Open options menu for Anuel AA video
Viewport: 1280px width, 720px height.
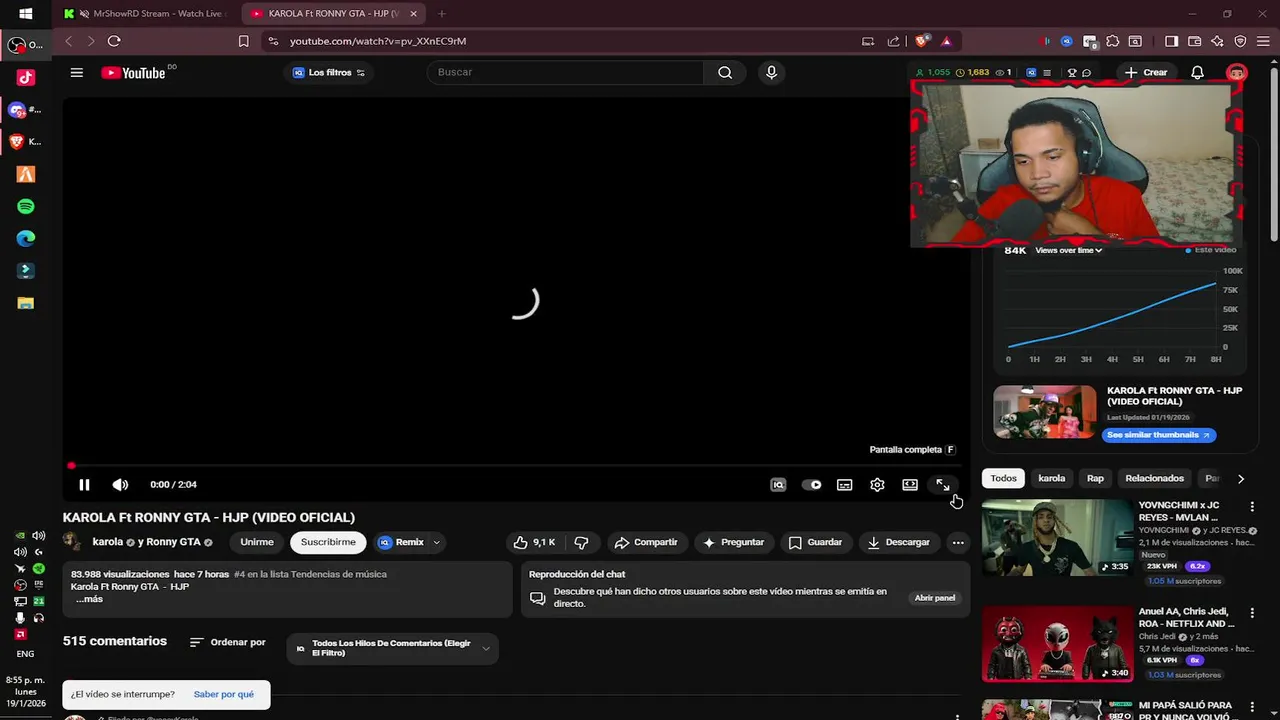pos(1251,612)
